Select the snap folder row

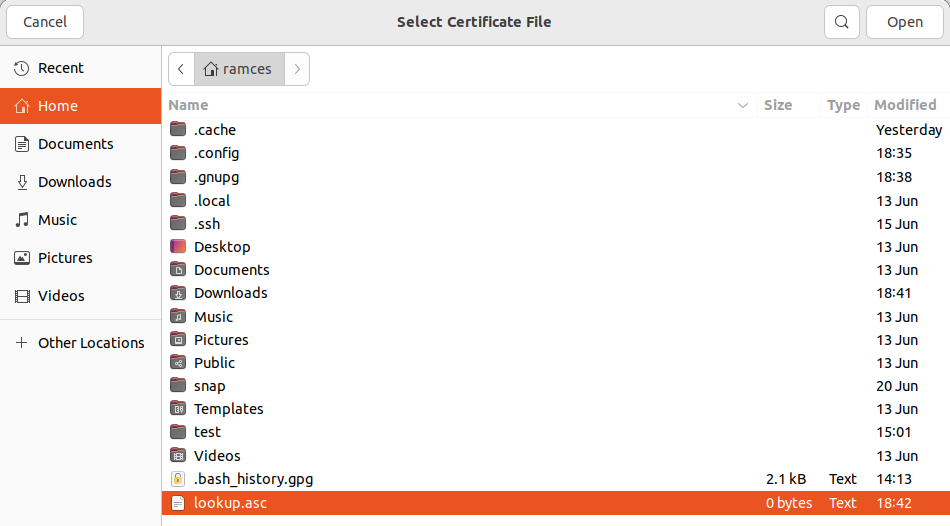tap(556, 386)
